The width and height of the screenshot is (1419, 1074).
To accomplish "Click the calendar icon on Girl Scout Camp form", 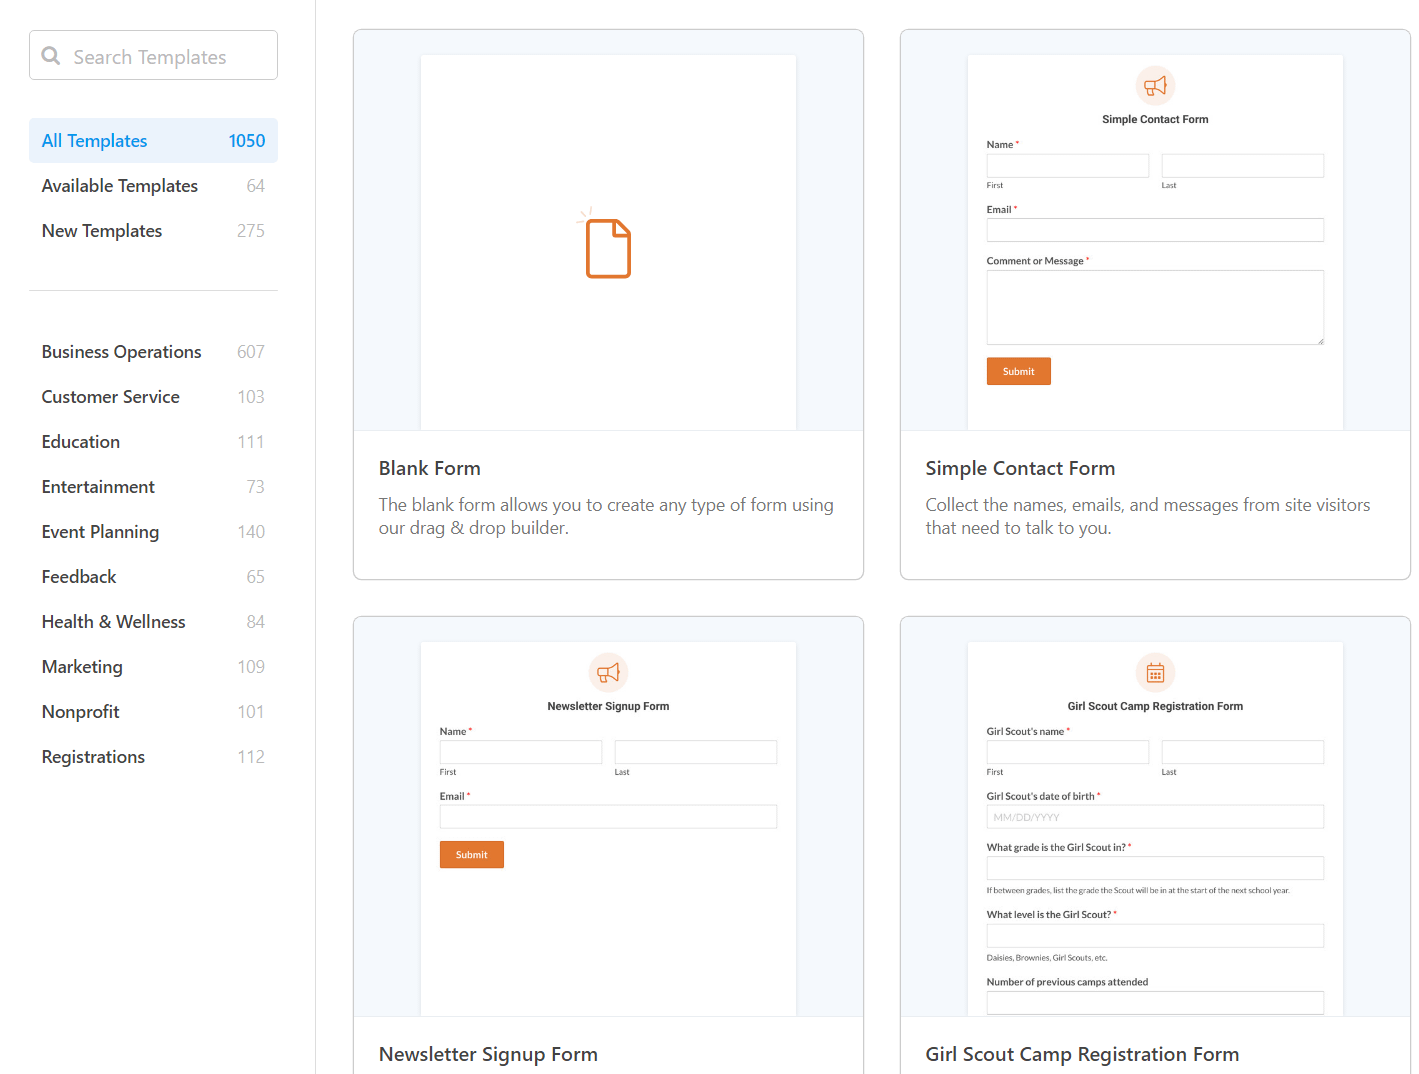I will coord(1155,673).
